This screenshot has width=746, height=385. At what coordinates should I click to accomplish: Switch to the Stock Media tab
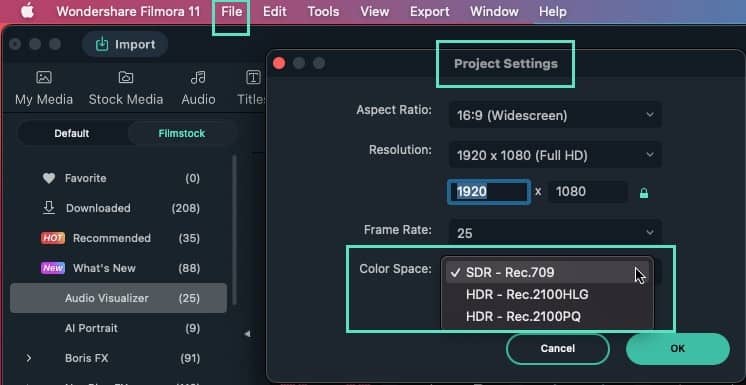tap(126, 88)
